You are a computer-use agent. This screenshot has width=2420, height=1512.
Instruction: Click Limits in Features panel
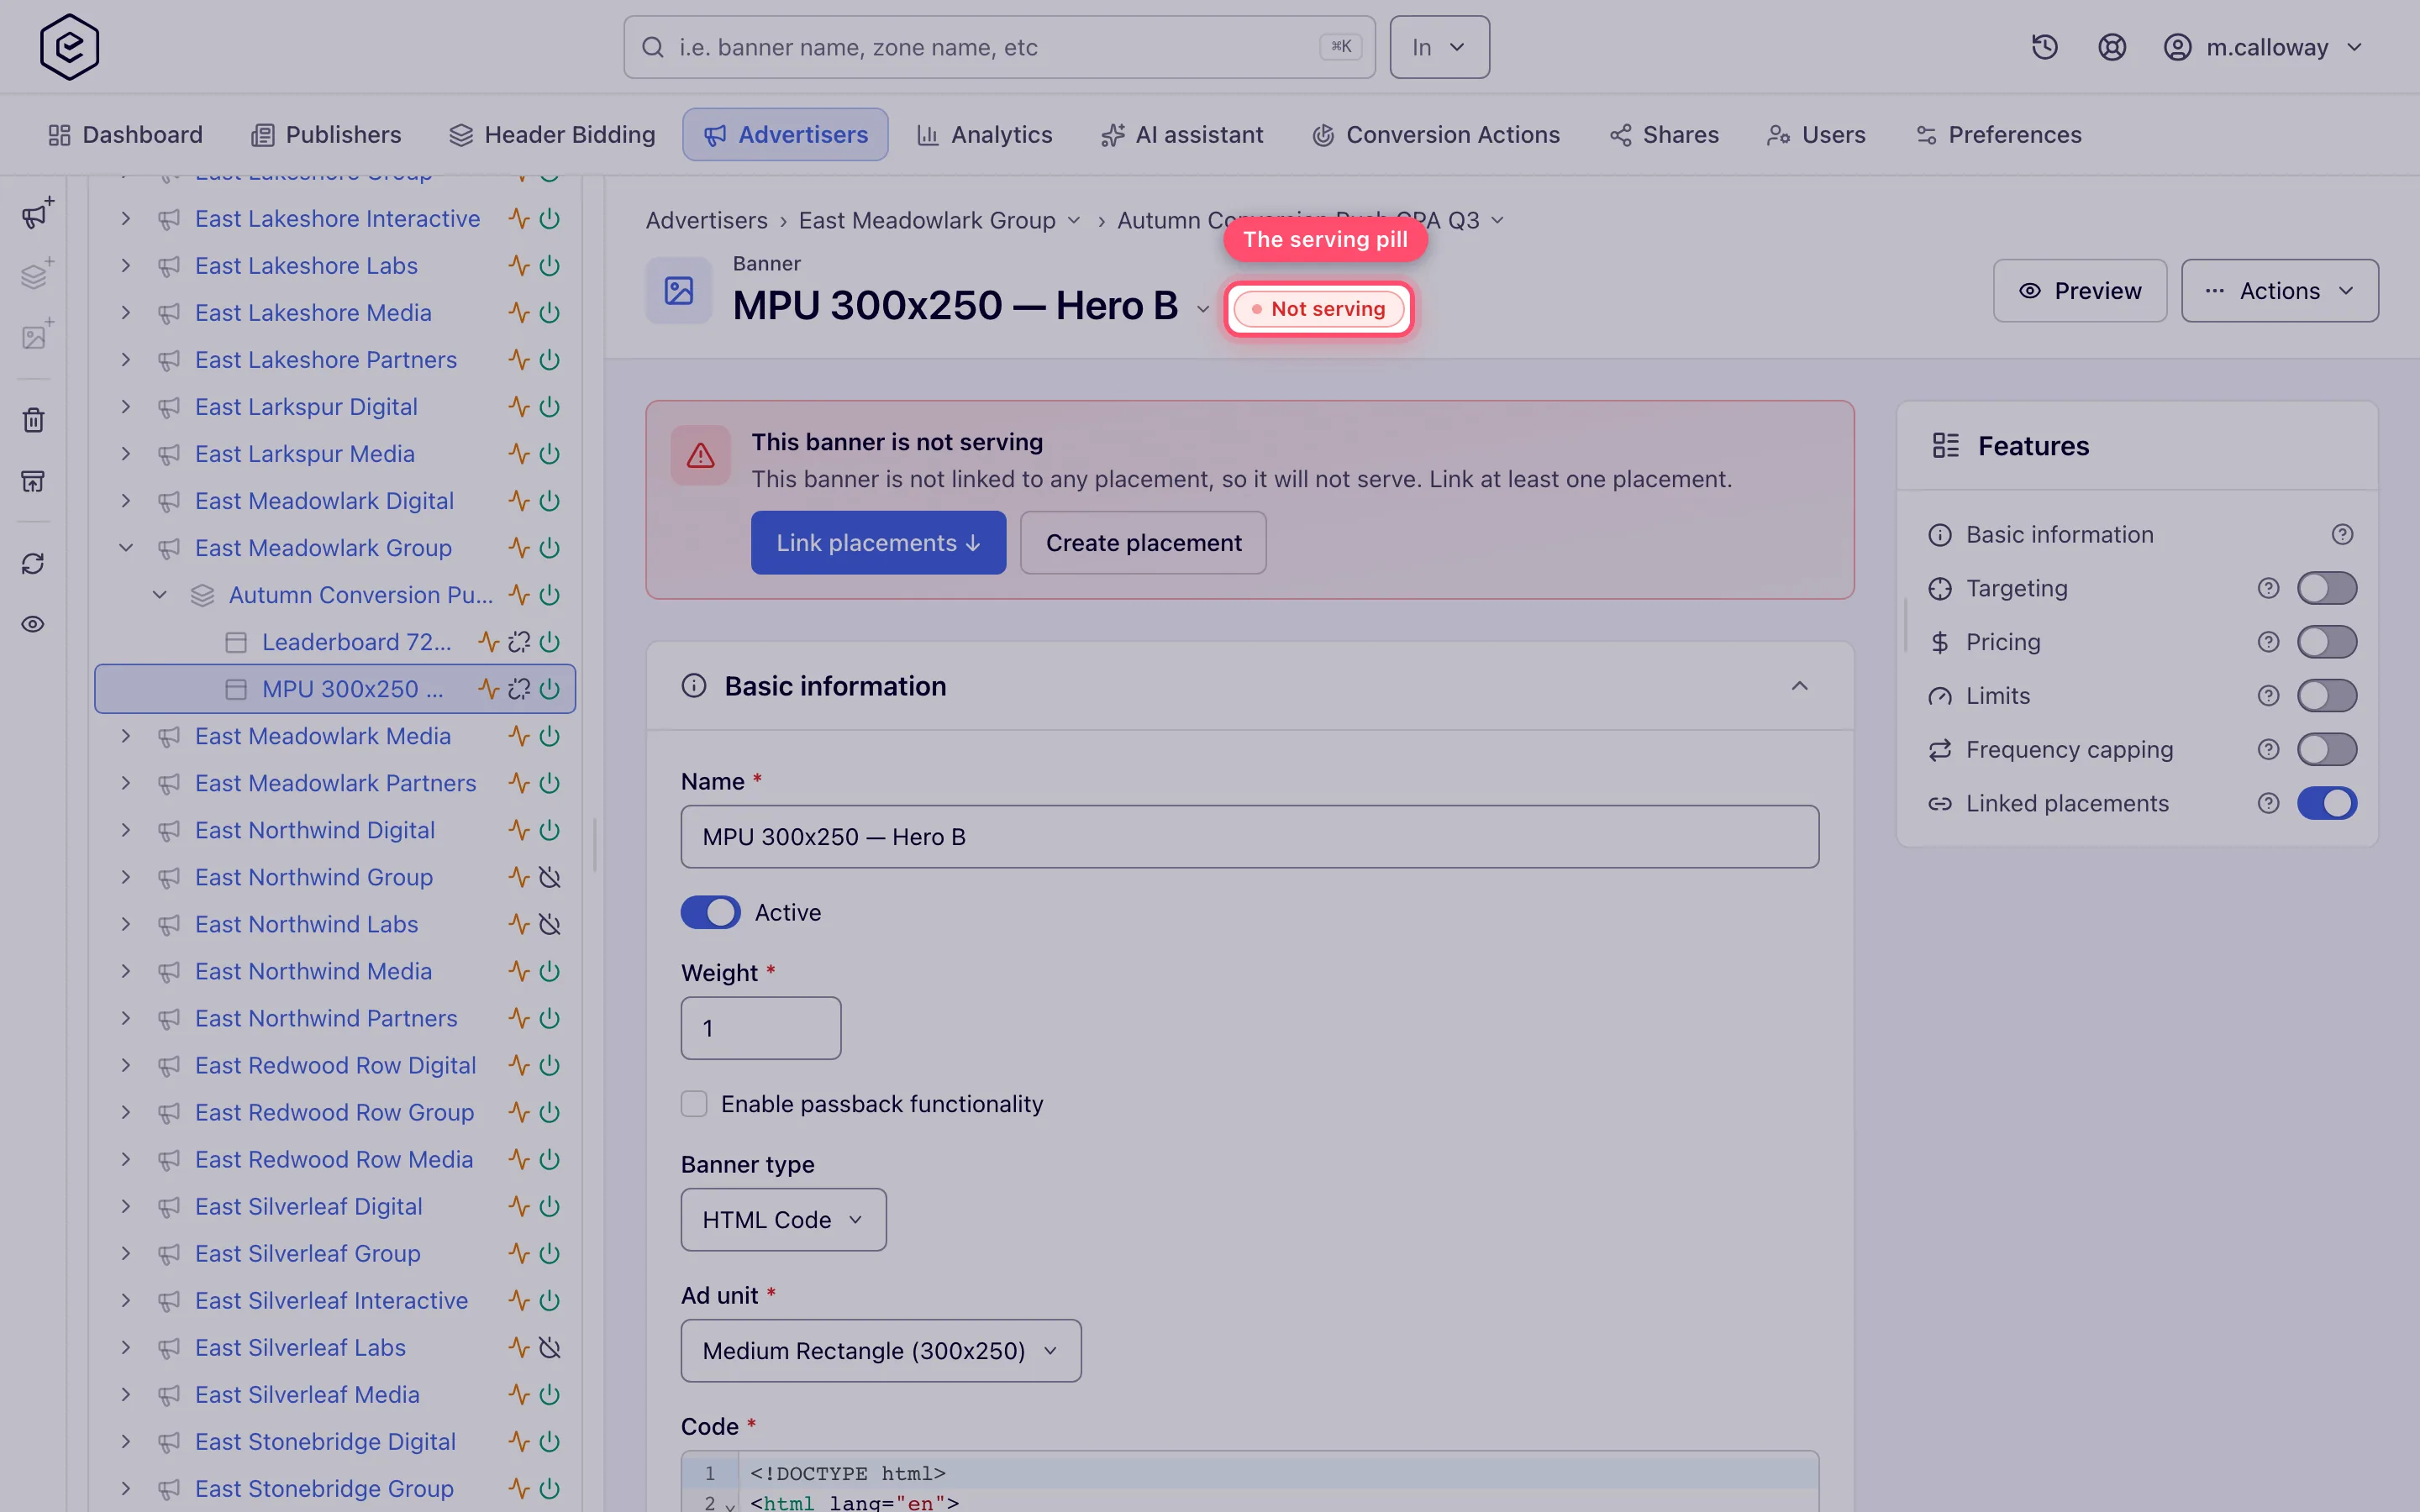pos(1997,696)
